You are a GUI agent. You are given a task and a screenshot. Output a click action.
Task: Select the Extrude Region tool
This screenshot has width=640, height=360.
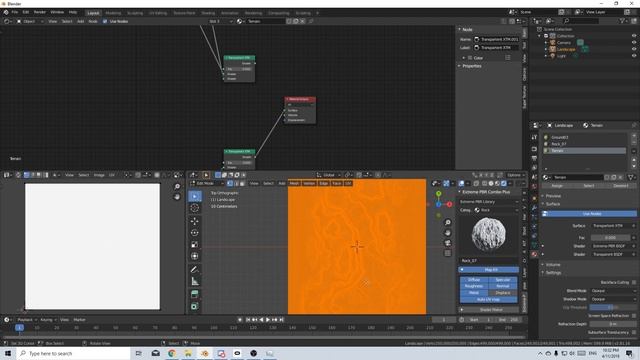[195, 294]
